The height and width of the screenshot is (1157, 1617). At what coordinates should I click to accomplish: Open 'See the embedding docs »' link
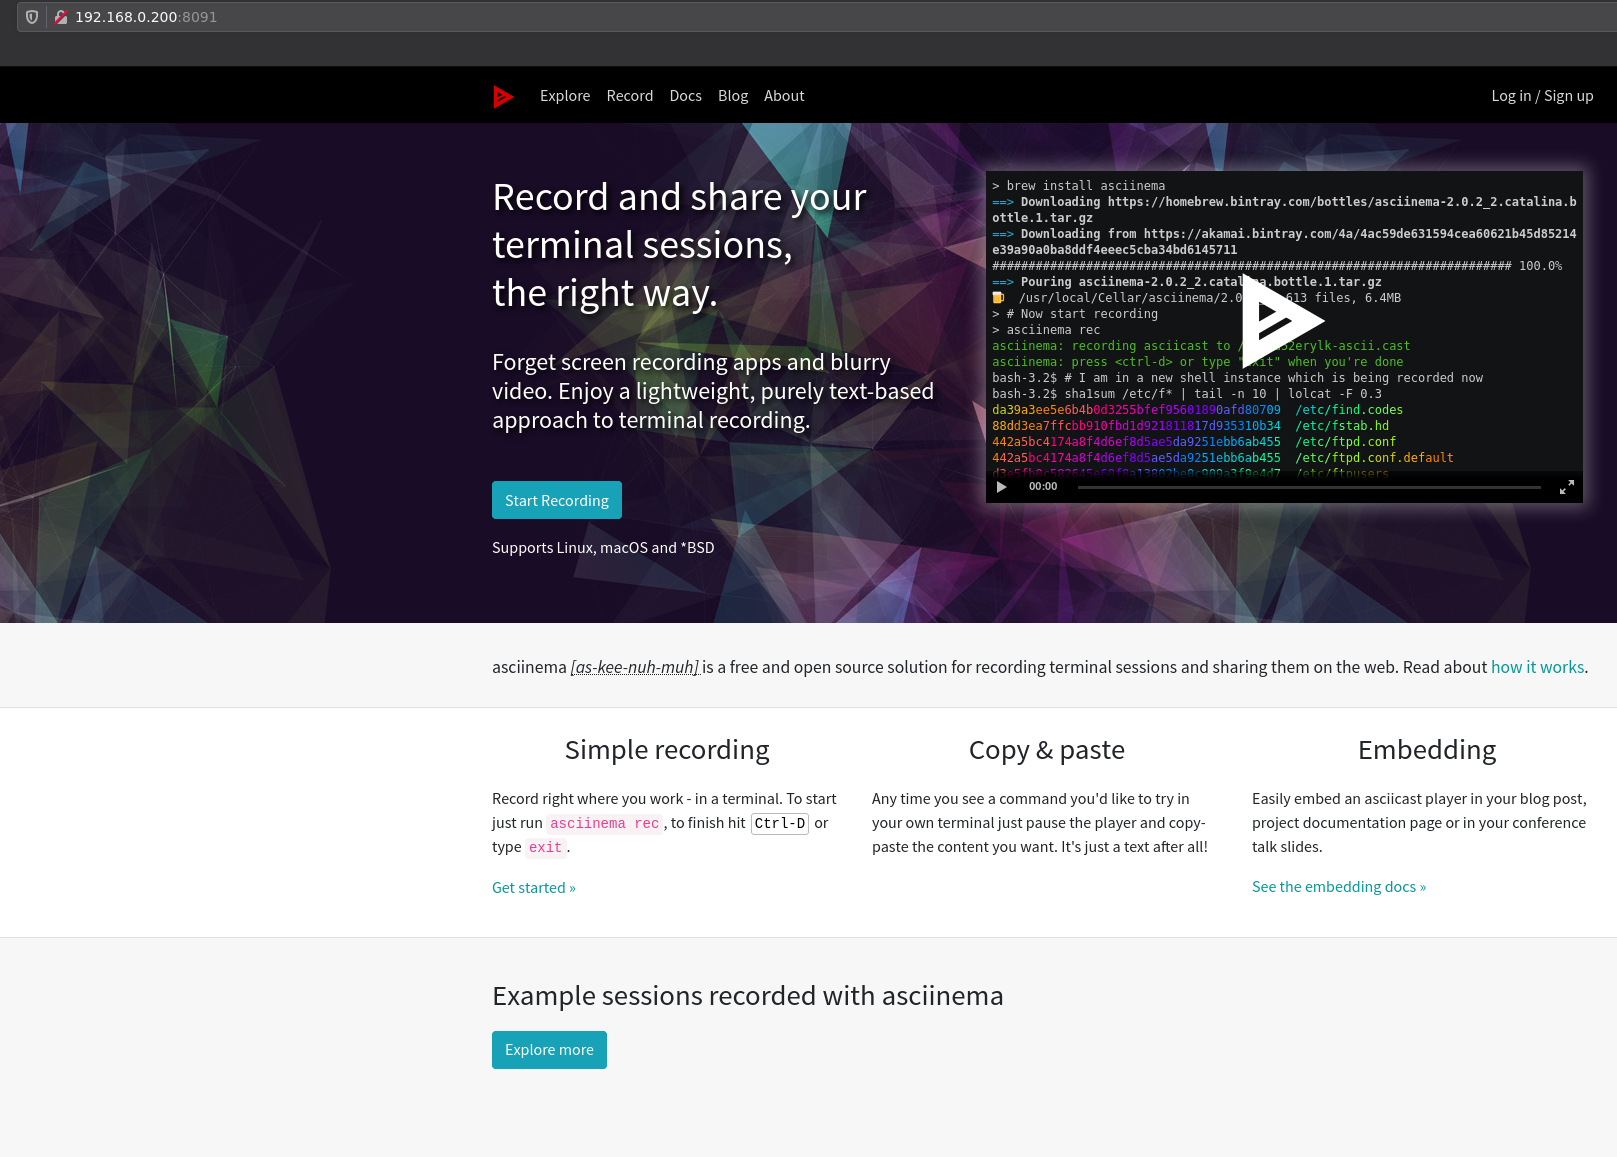1339,887
